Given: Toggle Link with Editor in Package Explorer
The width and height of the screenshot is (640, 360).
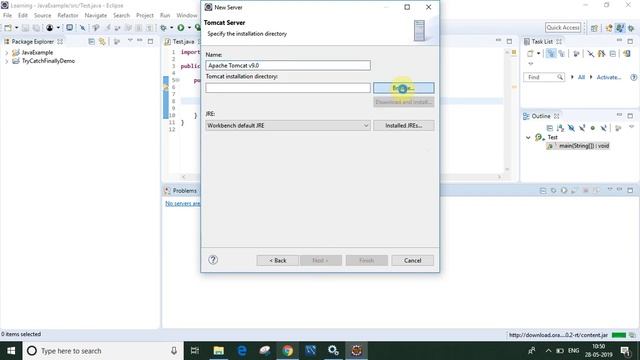Looking at the screenshot, I should (x=102, y=41).
